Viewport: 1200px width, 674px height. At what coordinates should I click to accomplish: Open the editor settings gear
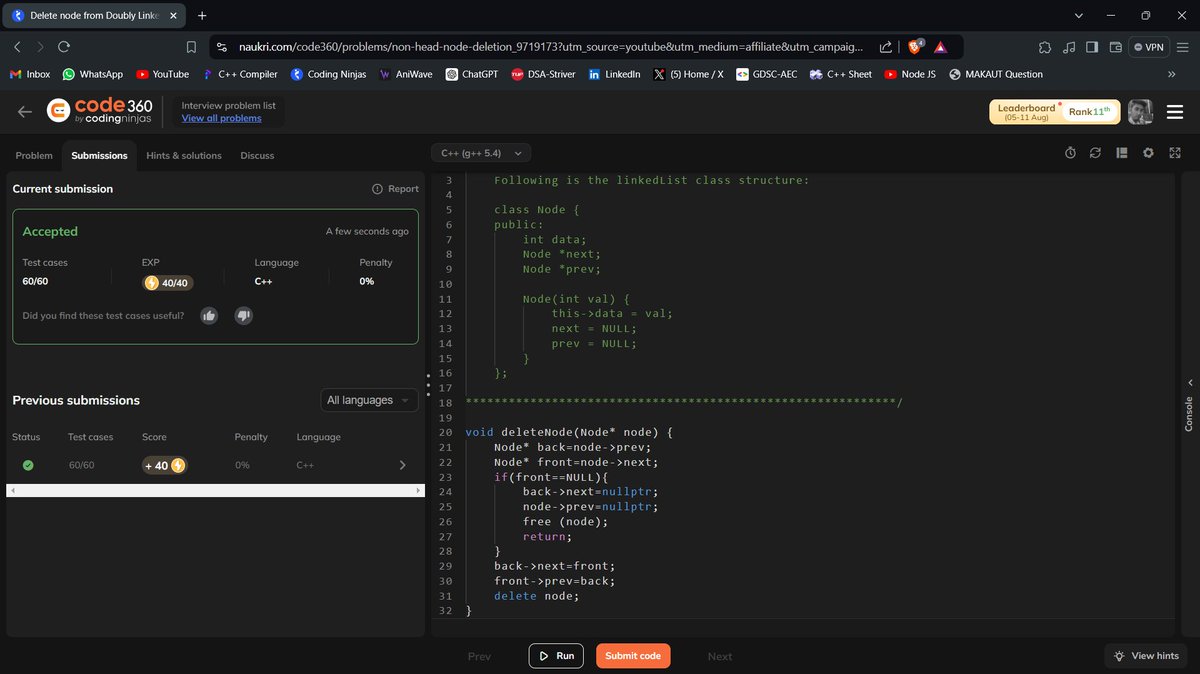pos(1148,153)
